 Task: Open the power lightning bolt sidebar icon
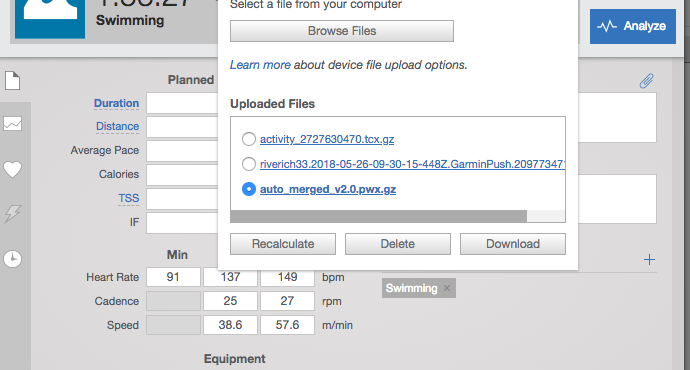coord(12,214)
